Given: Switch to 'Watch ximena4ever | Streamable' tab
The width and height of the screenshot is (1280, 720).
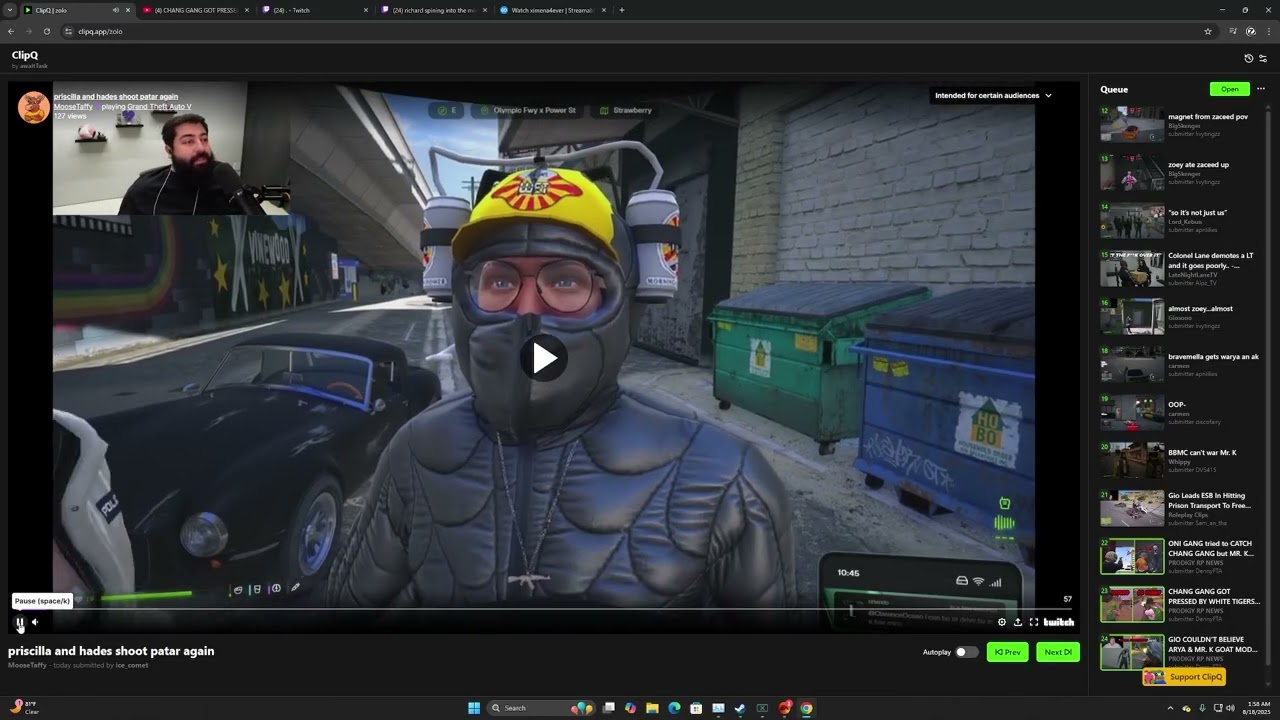Looking at the screenshot, I should tap(553, 10).
